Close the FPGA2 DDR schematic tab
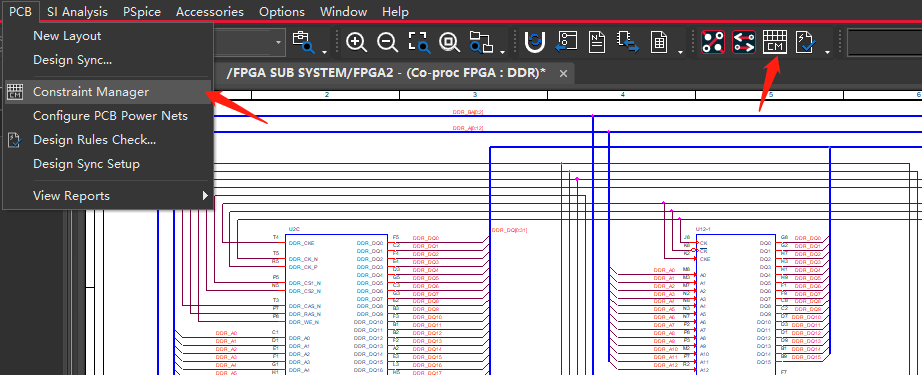This screenshot has height=375, width=922. [563, 73]
